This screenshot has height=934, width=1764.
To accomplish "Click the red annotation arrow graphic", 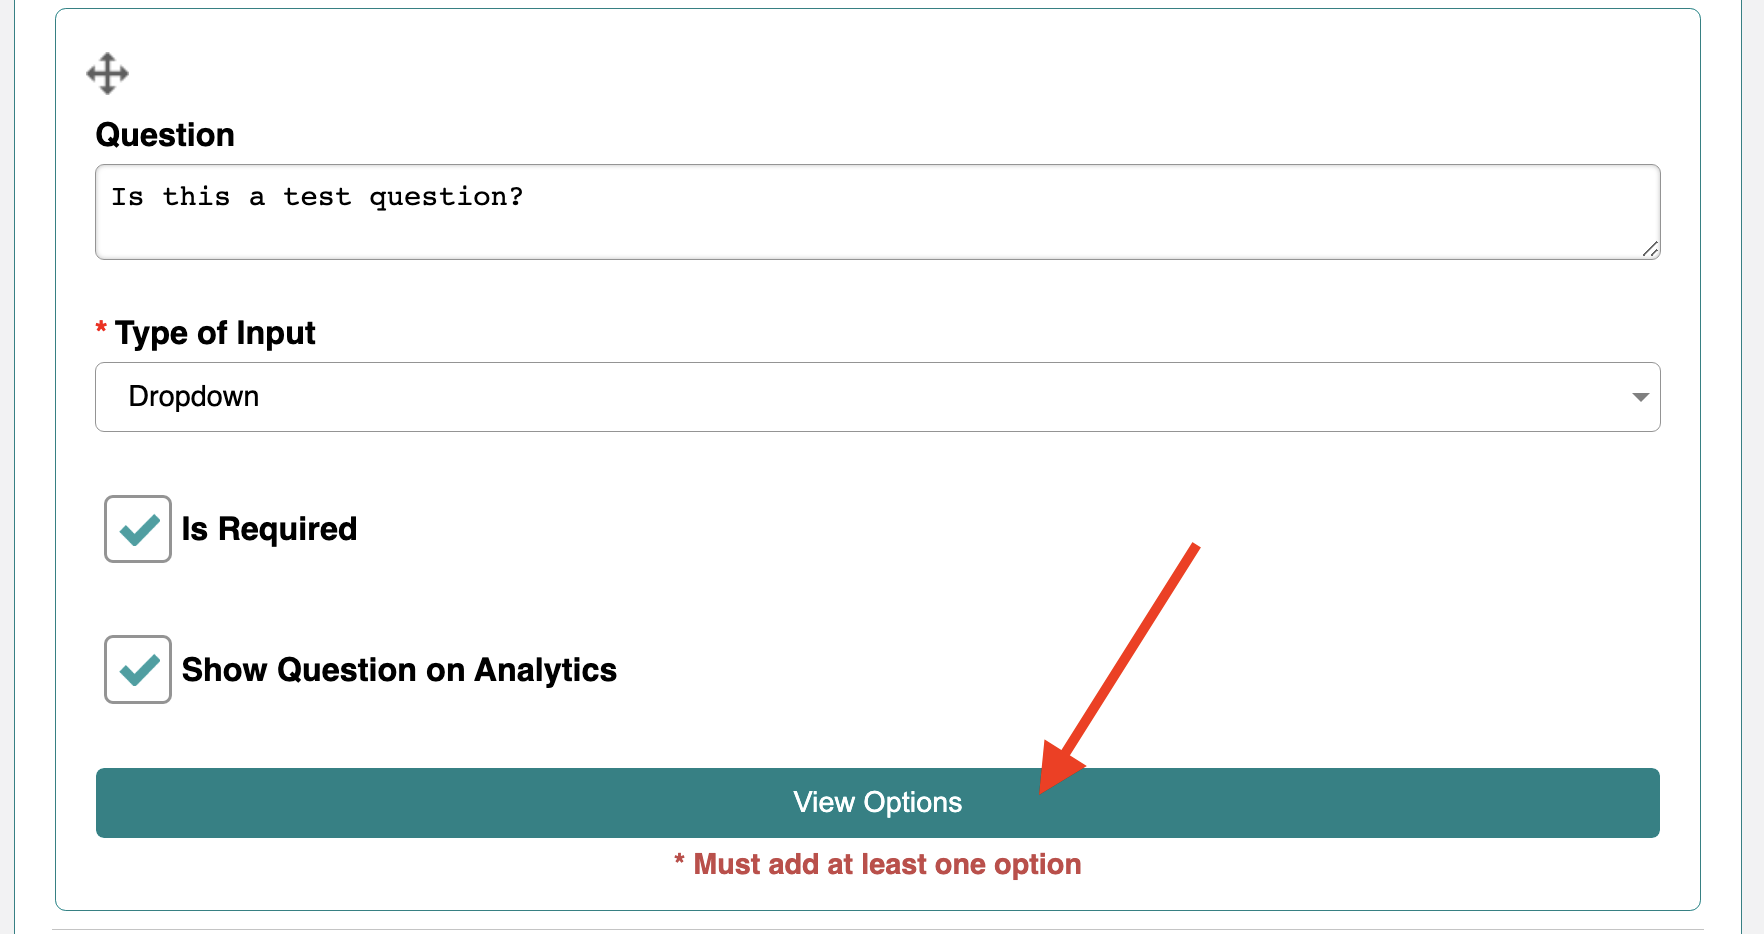I will click(x=1119, y=668).
